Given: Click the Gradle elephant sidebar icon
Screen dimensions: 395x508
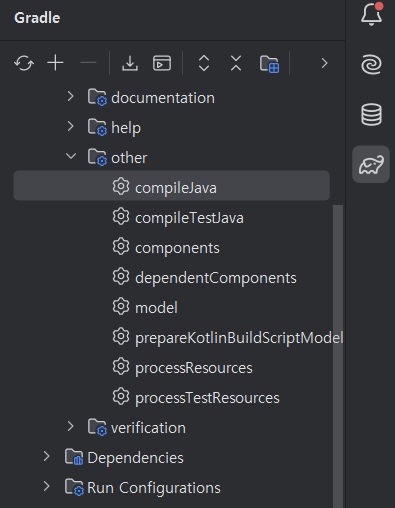Looking at the screenshot, I should pos(371,165).
